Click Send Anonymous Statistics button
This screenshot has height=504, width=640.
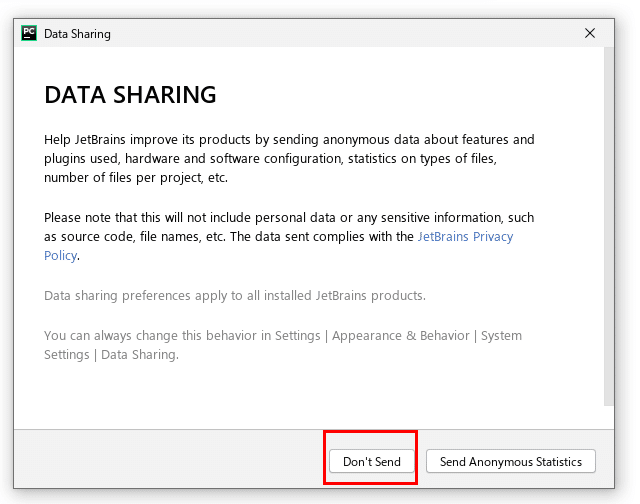(511, 461)
